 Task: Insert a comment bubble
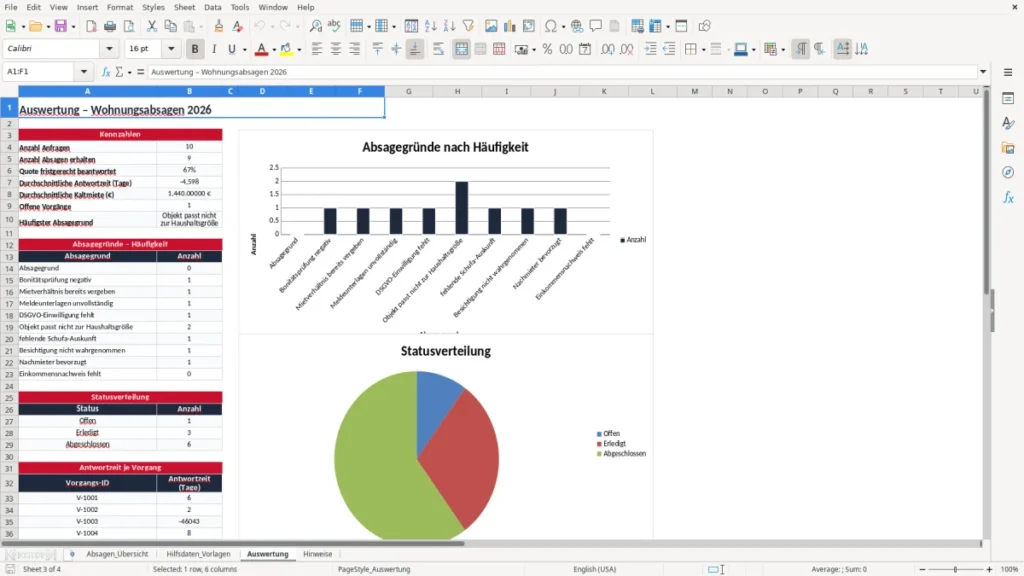(596, 26)
